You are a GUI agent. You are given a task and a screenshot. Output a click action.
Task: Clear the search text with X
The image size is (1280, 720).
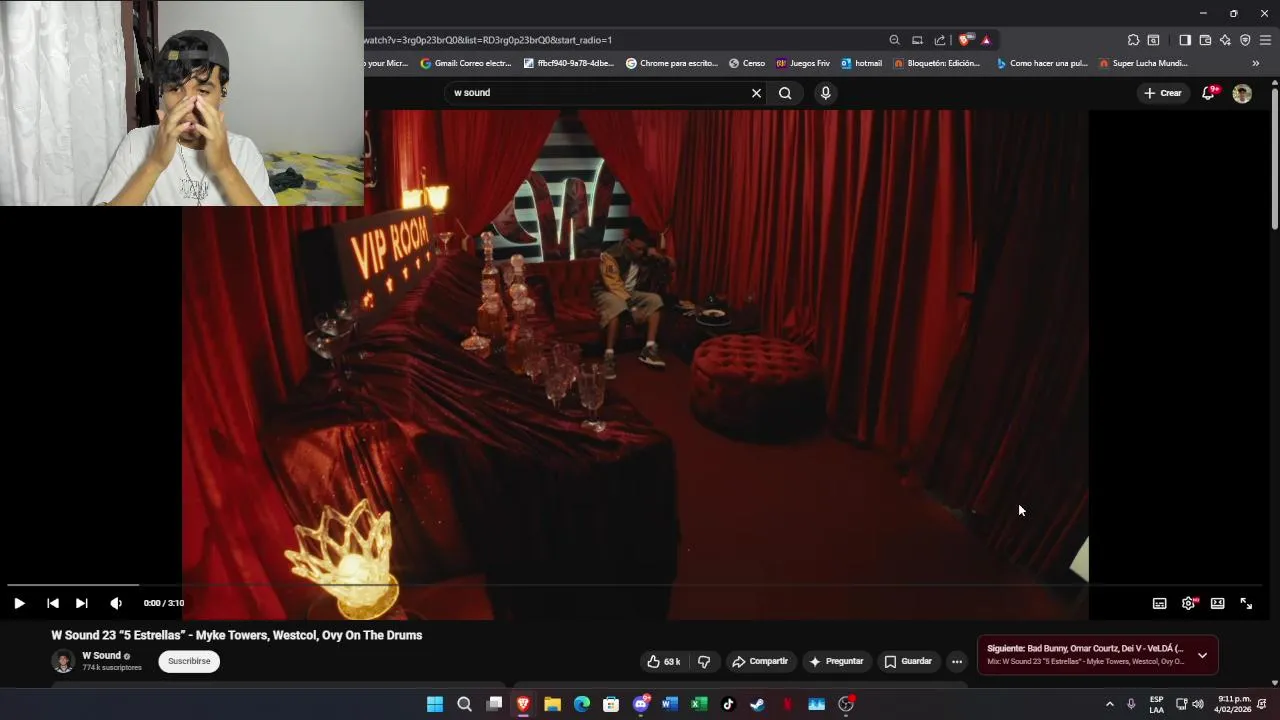tap(756, 93)
